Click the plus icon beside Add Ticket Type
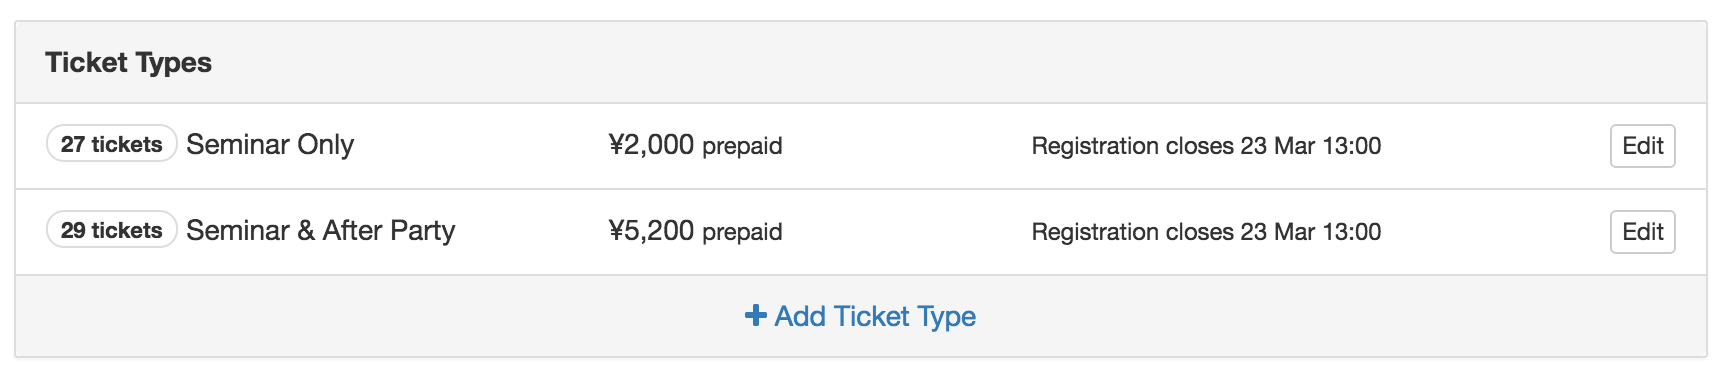Image resolution: width=1718 pixels, height=374 pixels. [x=756, y=316]
